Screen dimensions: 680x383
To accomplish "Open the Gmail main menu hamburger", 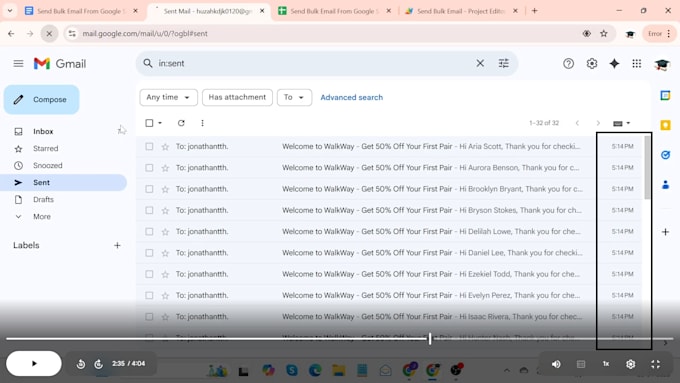I will 18,64.
